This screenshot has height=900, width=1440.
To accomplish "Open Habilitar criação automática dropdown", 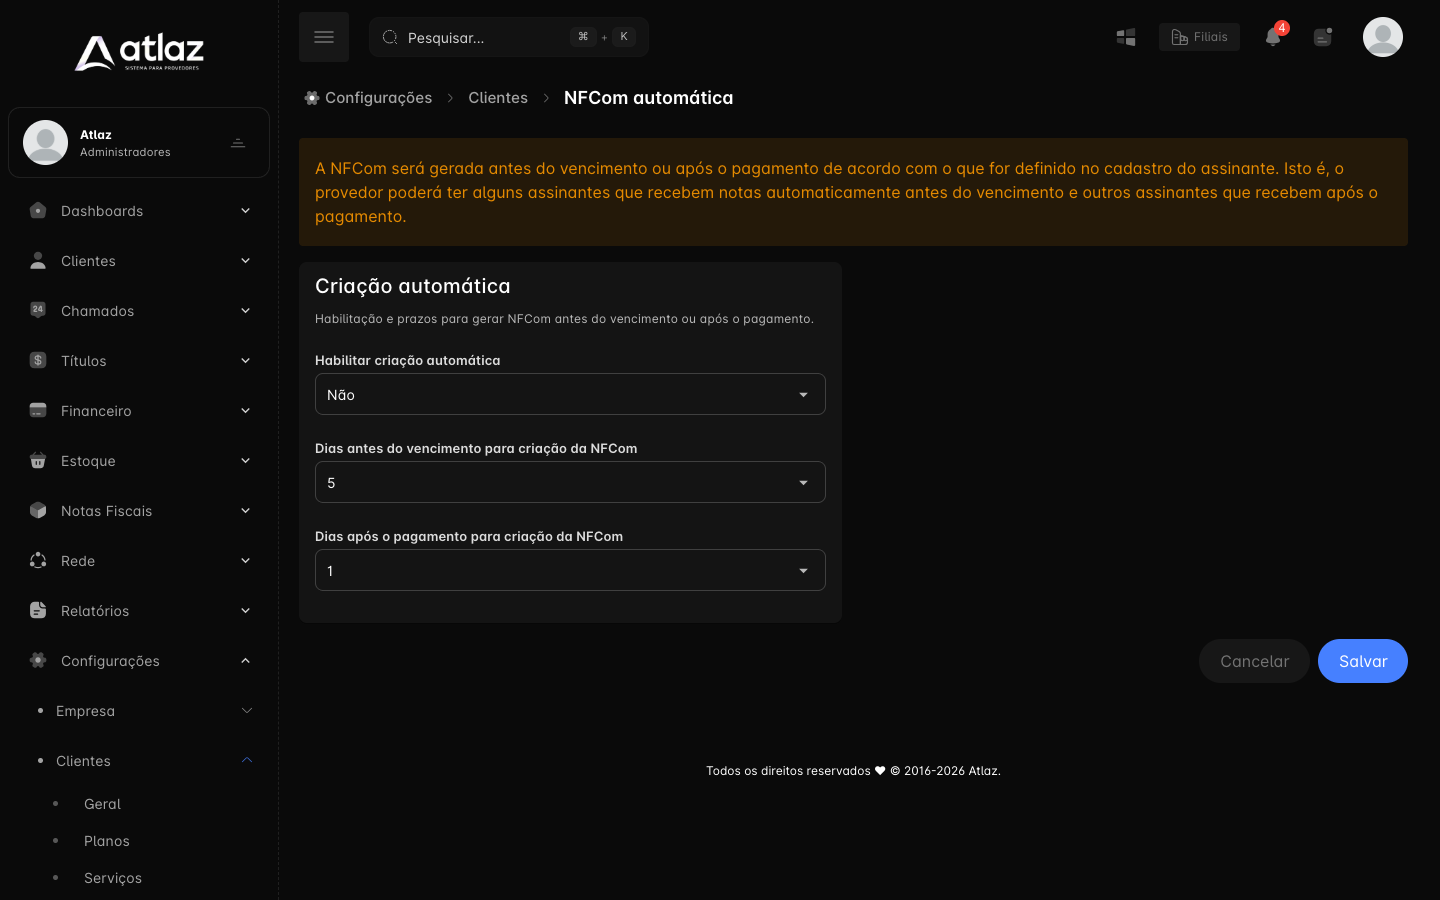I will click(570, 394).
